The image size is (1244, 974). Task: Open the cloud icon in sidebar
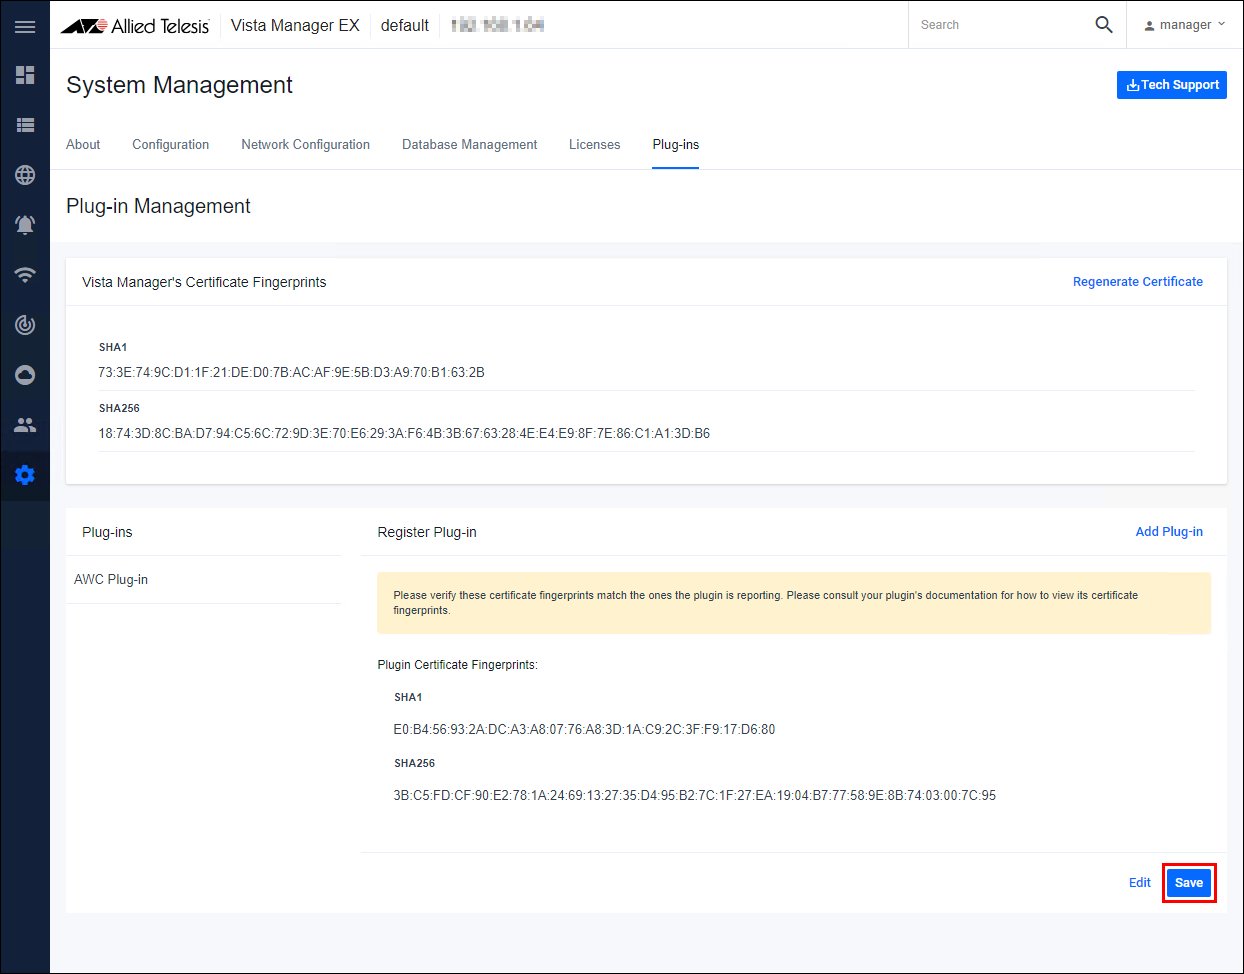pyautogui.click(x=25, y=375)
